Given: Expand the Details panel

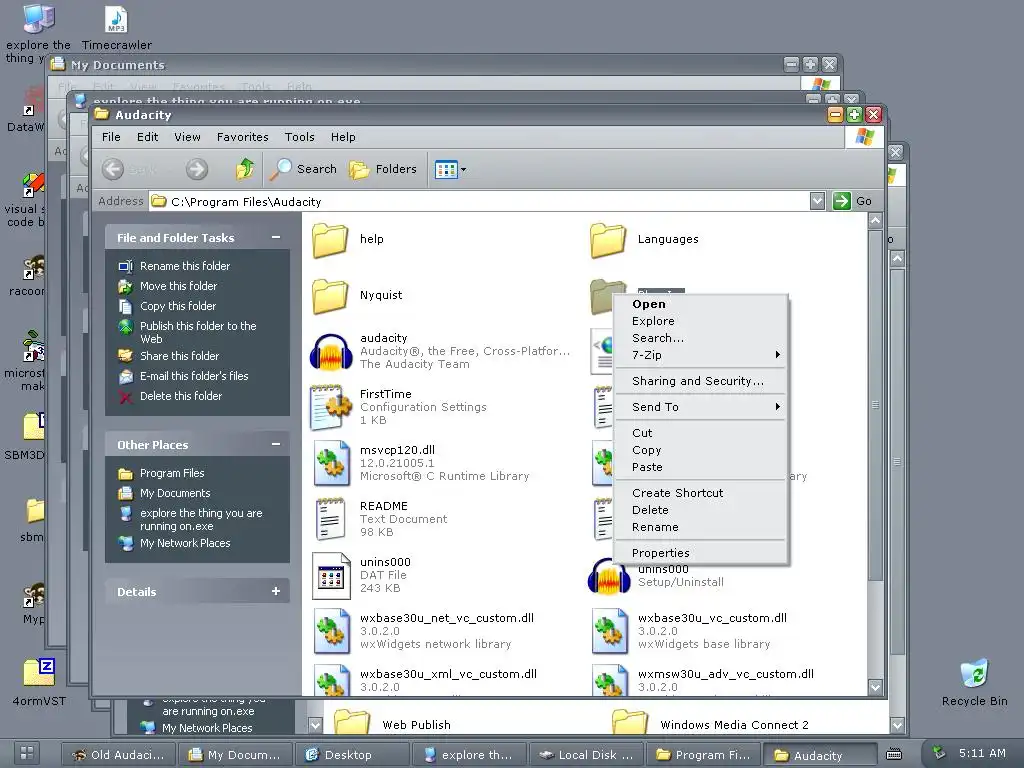Looking at the screenshot, I should pos(276,591).
